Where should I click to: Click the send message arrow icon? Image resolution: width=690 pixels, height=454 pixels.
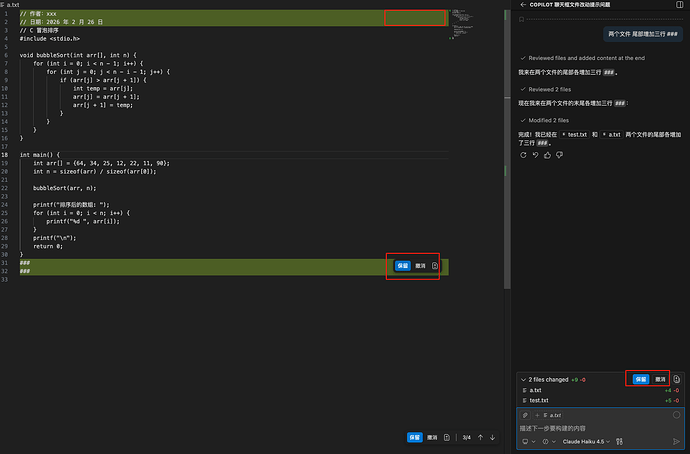pos(676,441)
